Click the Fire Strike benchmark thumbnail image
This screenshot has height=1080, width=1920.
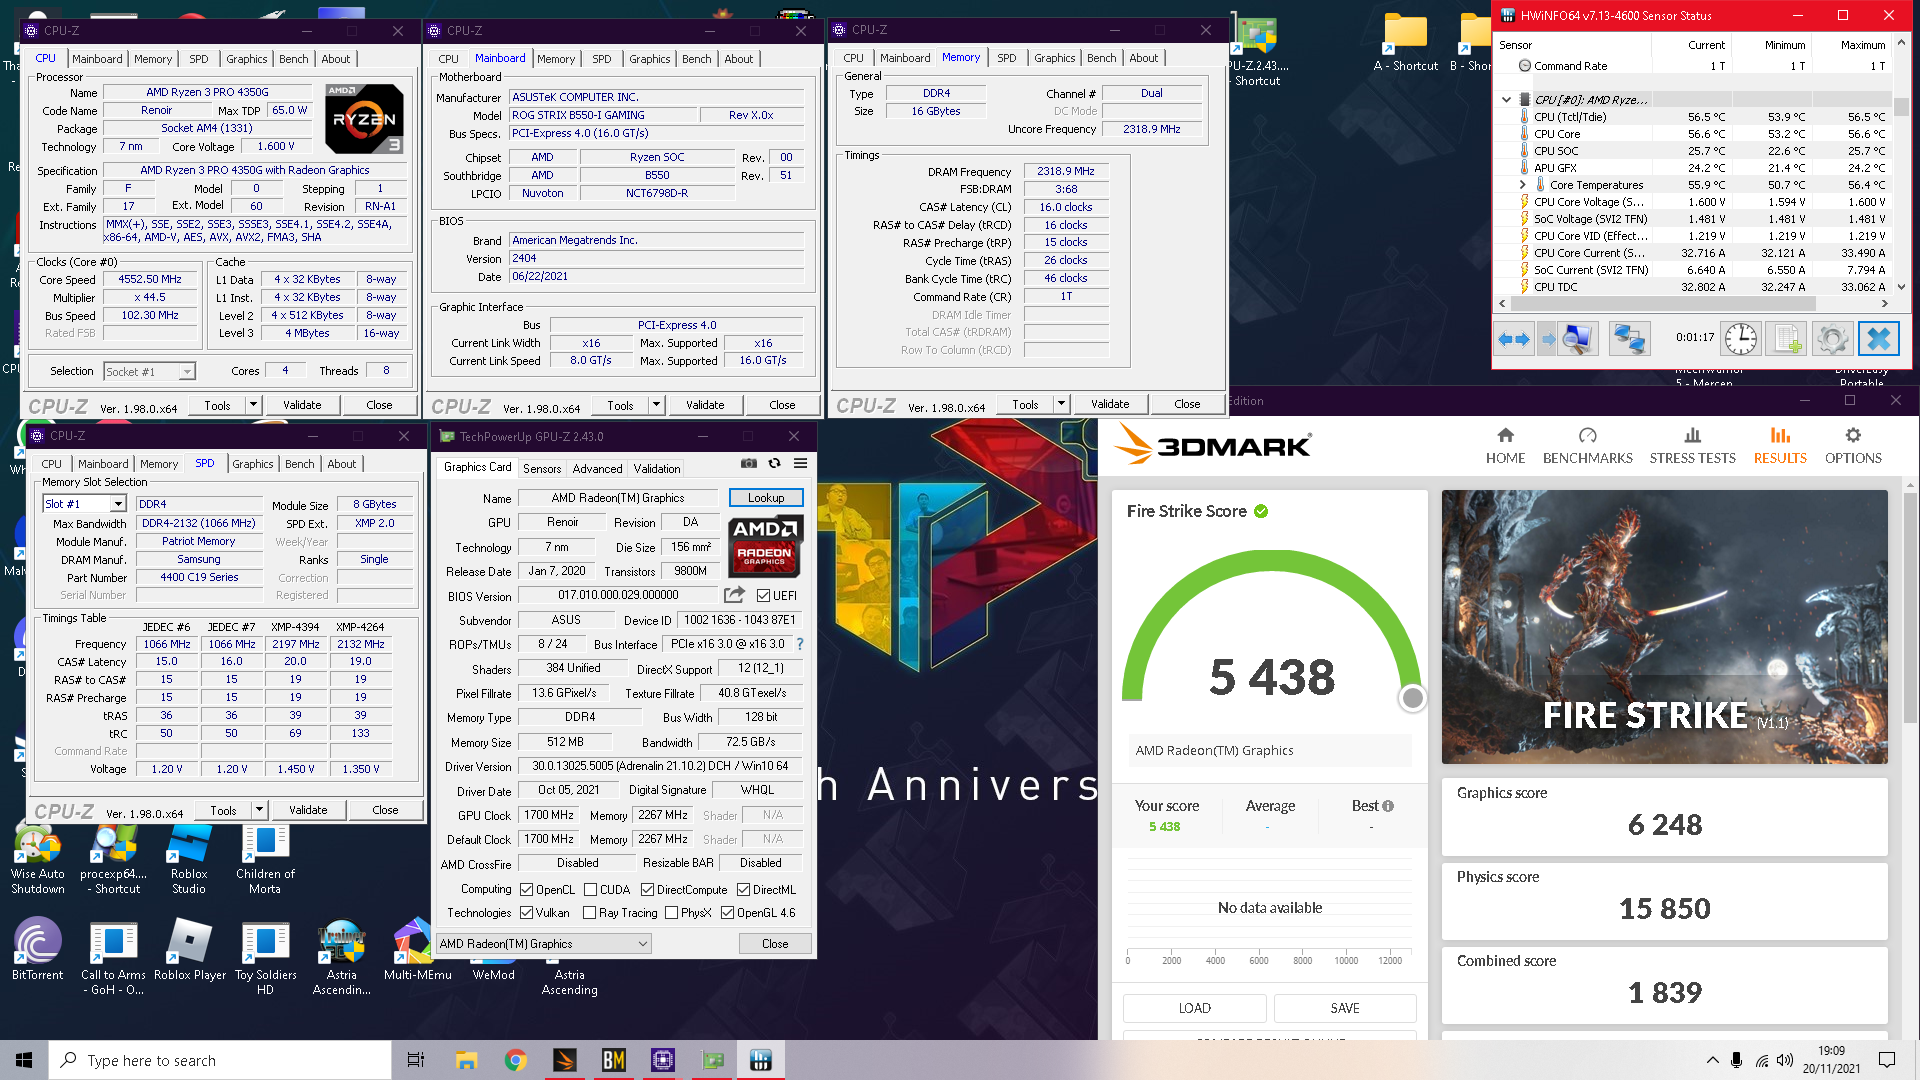[x=1664, y=627]
